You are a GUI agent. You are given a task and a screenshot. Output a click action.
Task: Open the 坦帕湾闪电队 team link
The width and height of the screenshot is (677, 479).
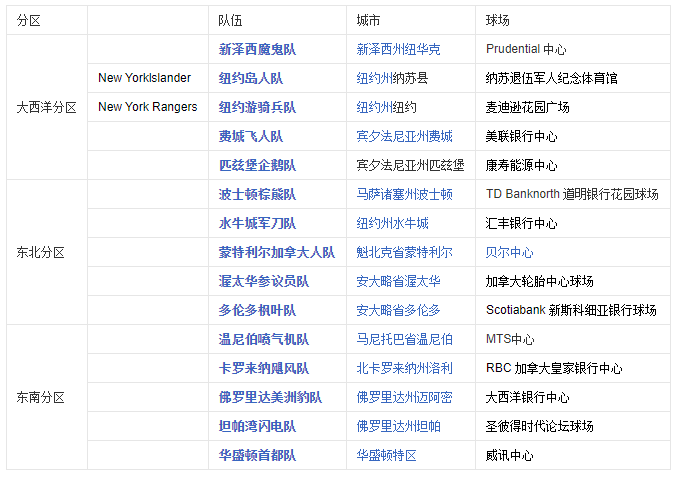(257, 426)
